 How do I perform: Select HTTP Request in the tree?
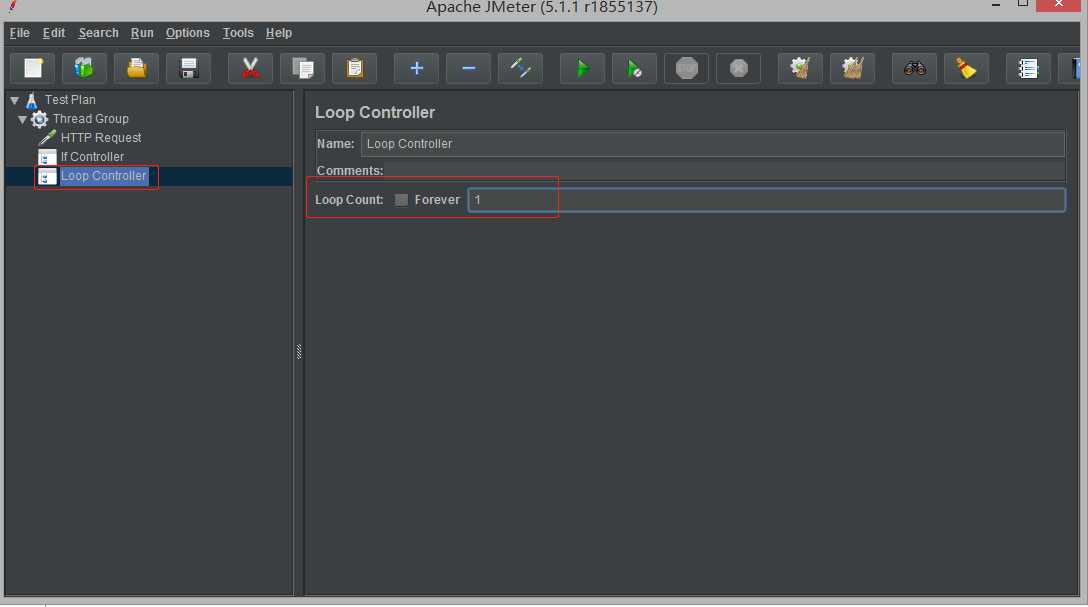tap(101, 137)
